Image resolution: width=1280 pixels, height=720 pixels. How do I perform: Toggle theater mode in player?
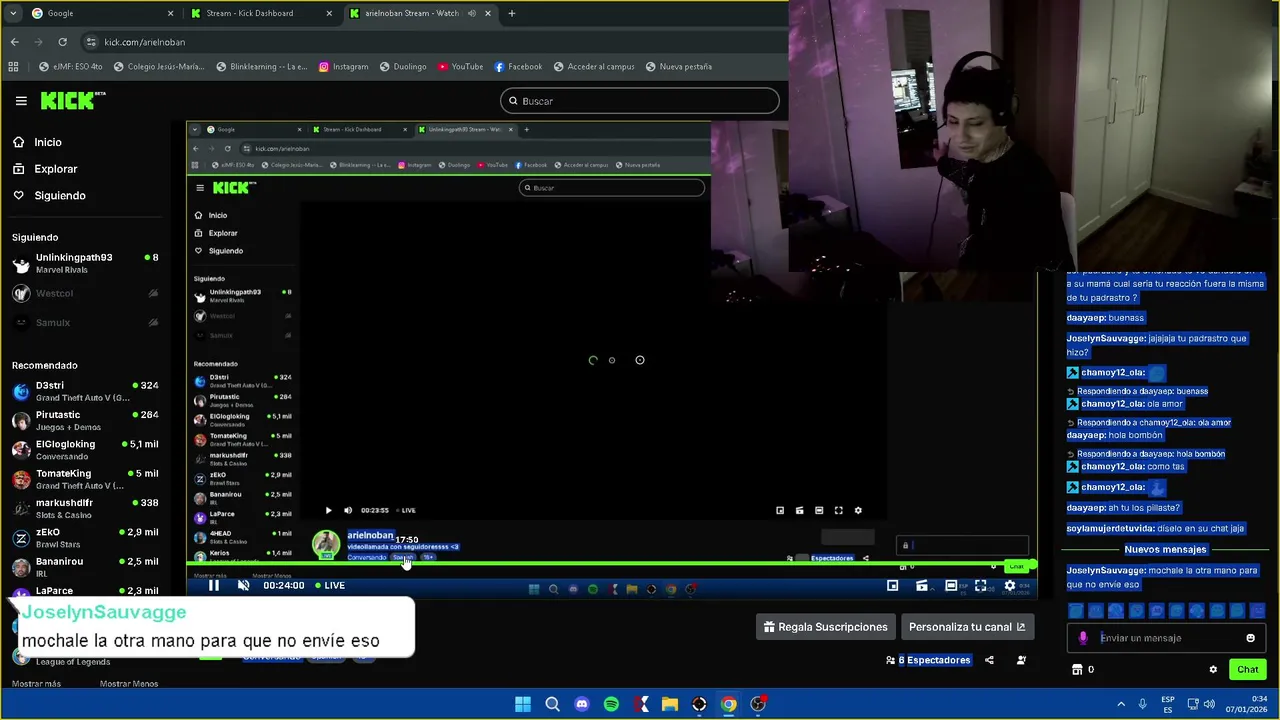pos(951,586)
